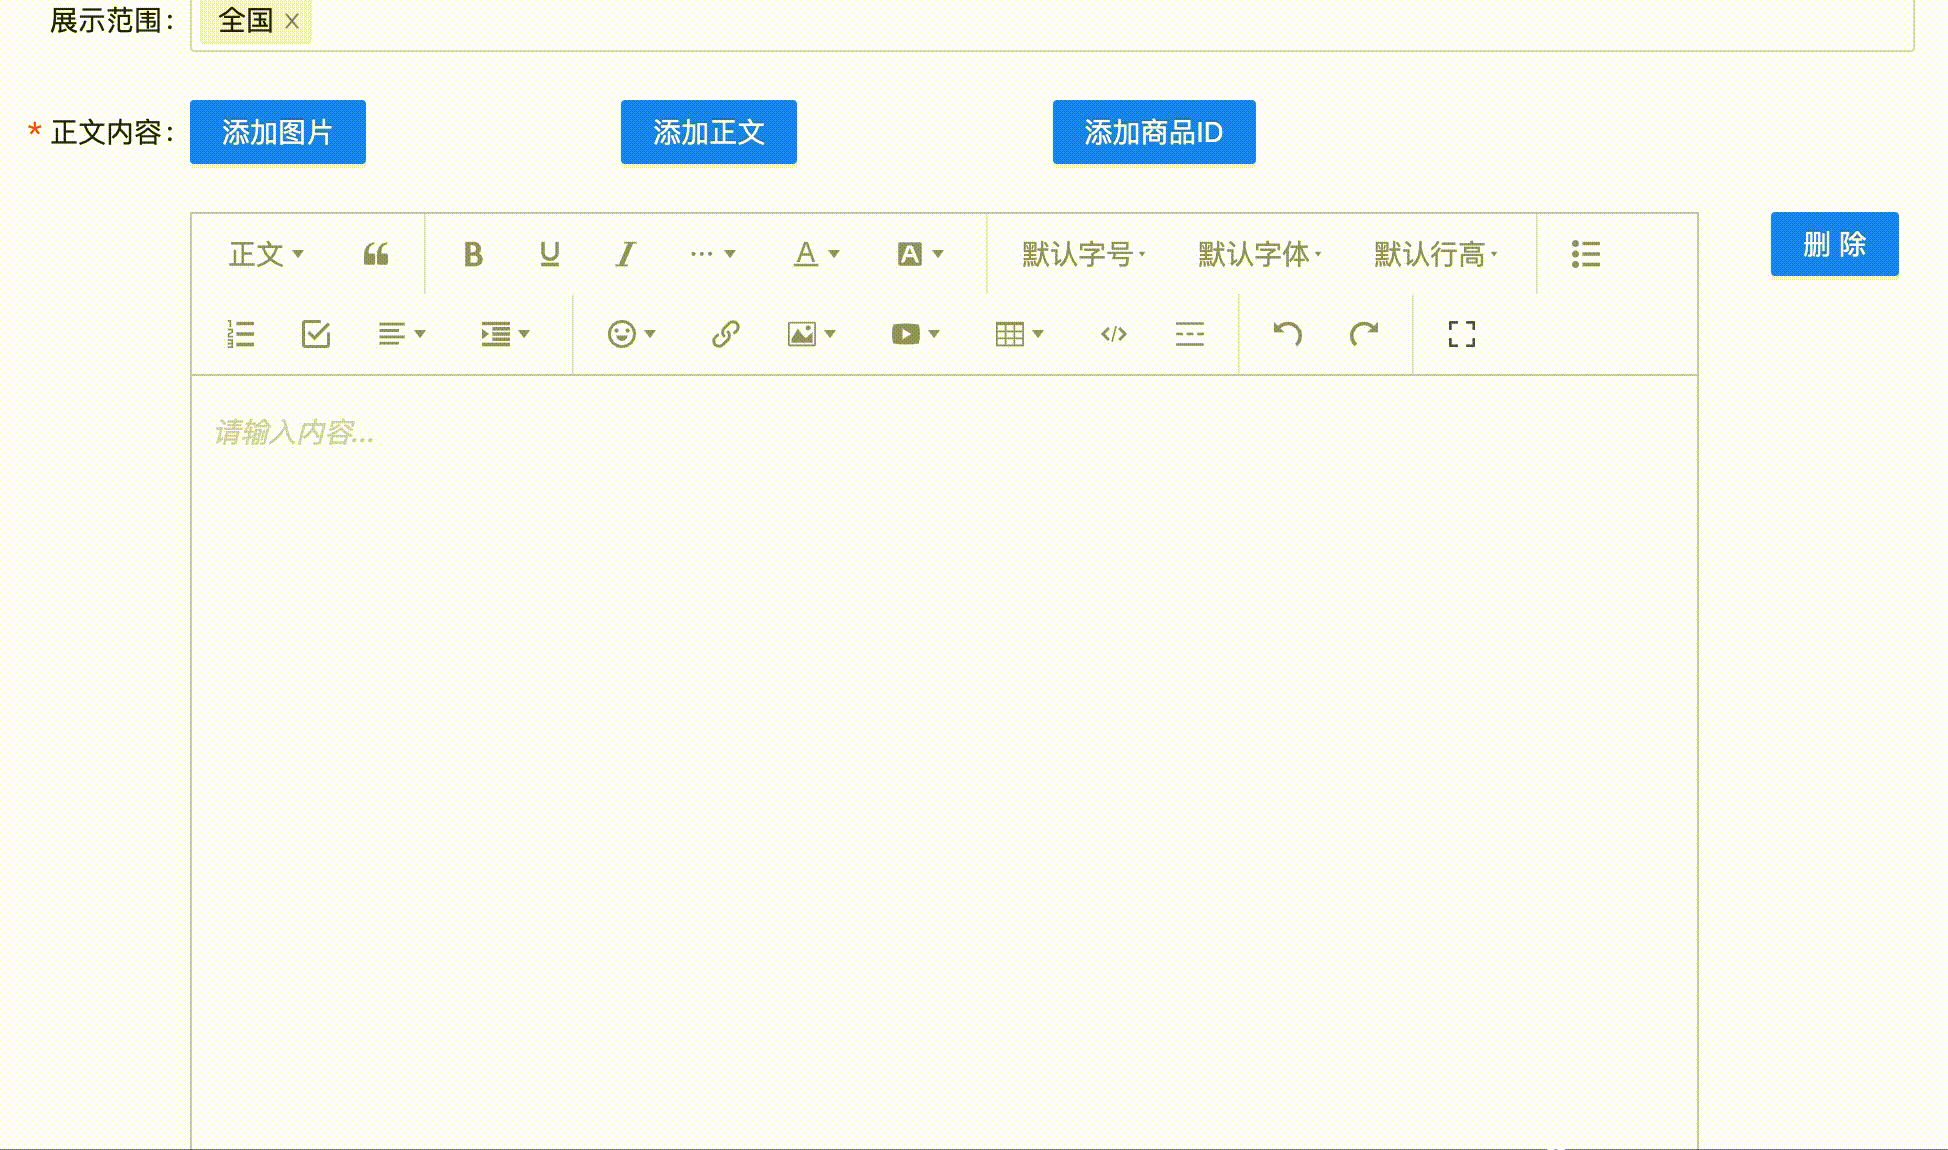Screen dimensions: 1948x1150
Task: Toggle underline formatting
Action: (x=548, y=255)
